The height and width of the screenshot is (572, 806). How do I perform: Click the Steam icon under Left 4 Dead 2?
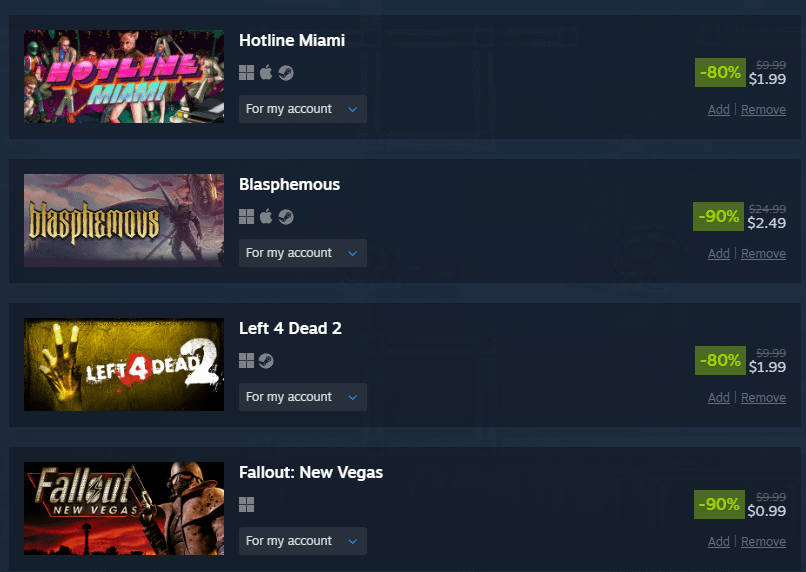(266, 361)
